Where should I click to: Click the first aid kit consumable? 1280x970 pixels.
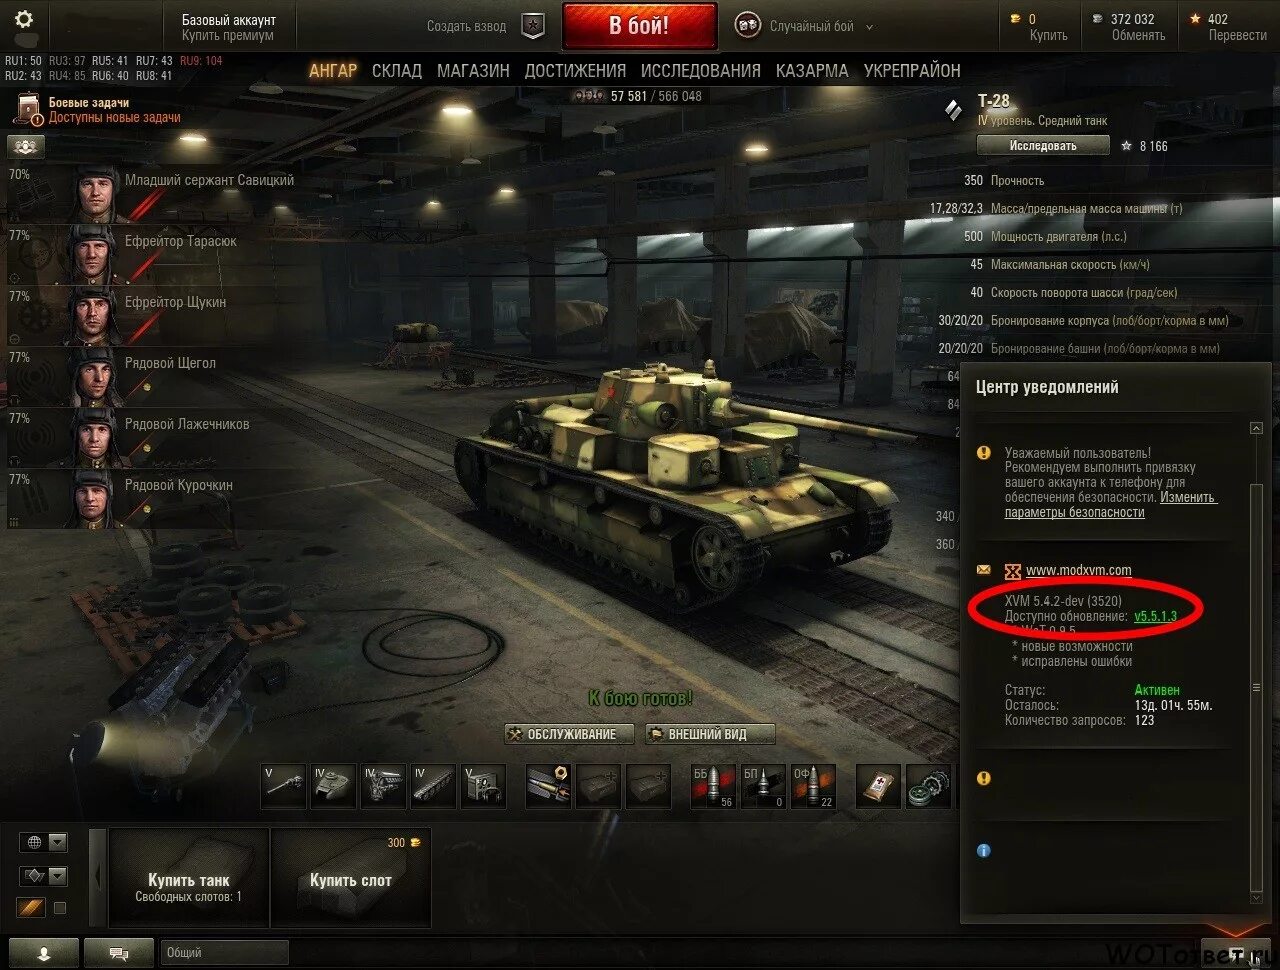(x=879, y=786)
